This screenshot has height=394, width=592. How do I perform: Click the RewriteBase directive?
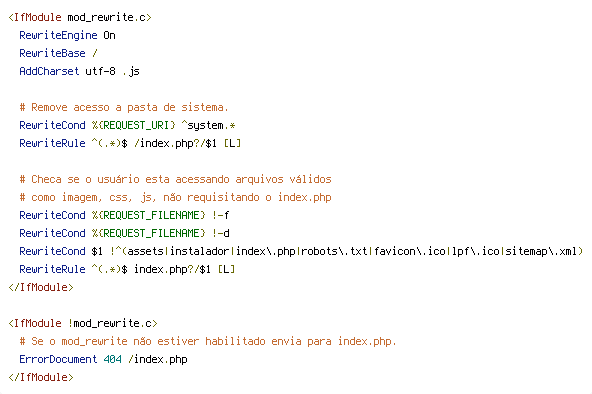(x=52, y=53)
